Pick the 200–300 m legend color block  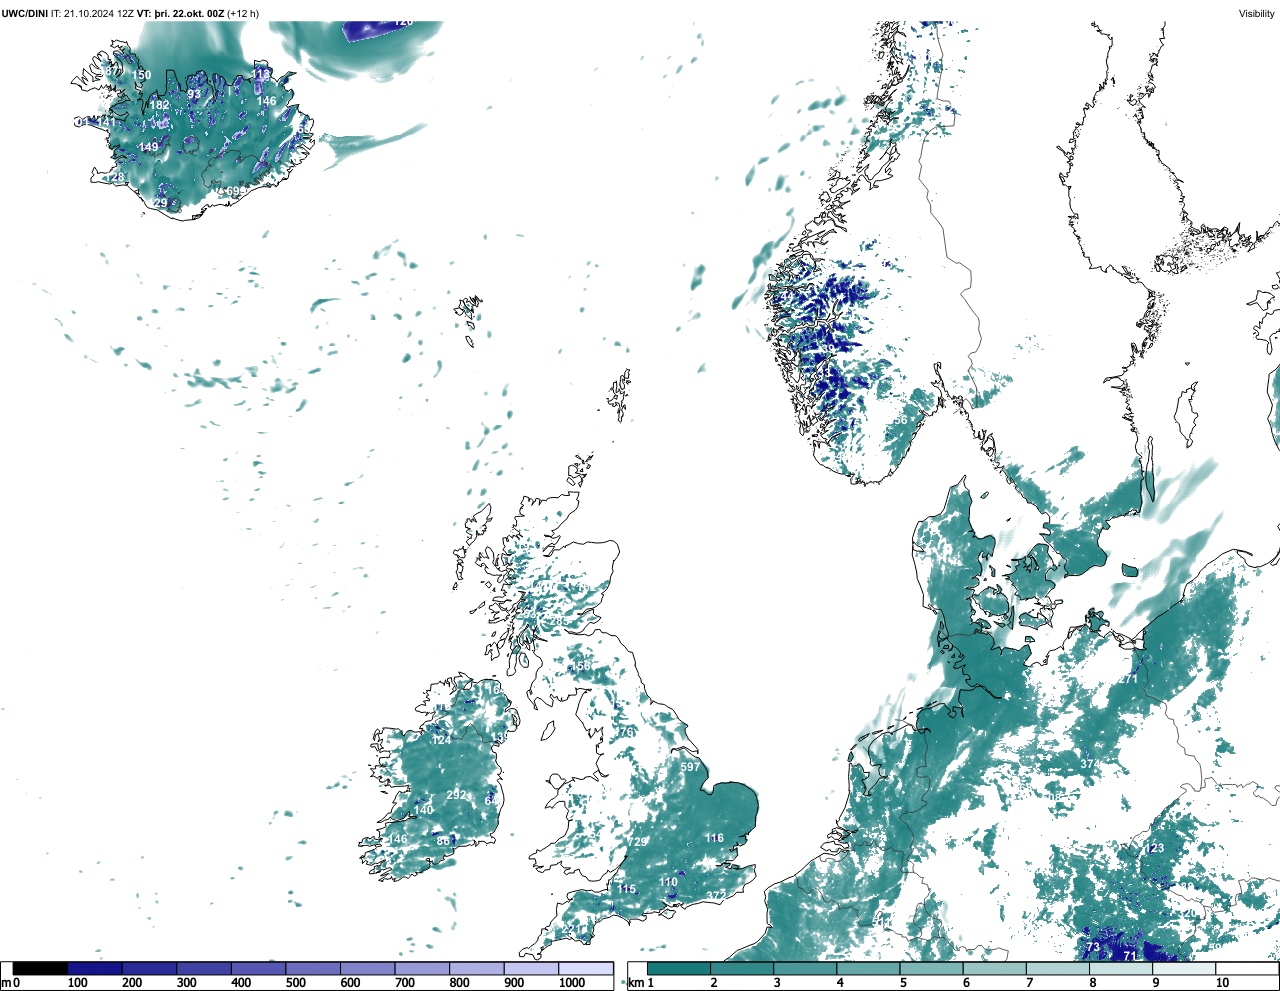point(150,968)
